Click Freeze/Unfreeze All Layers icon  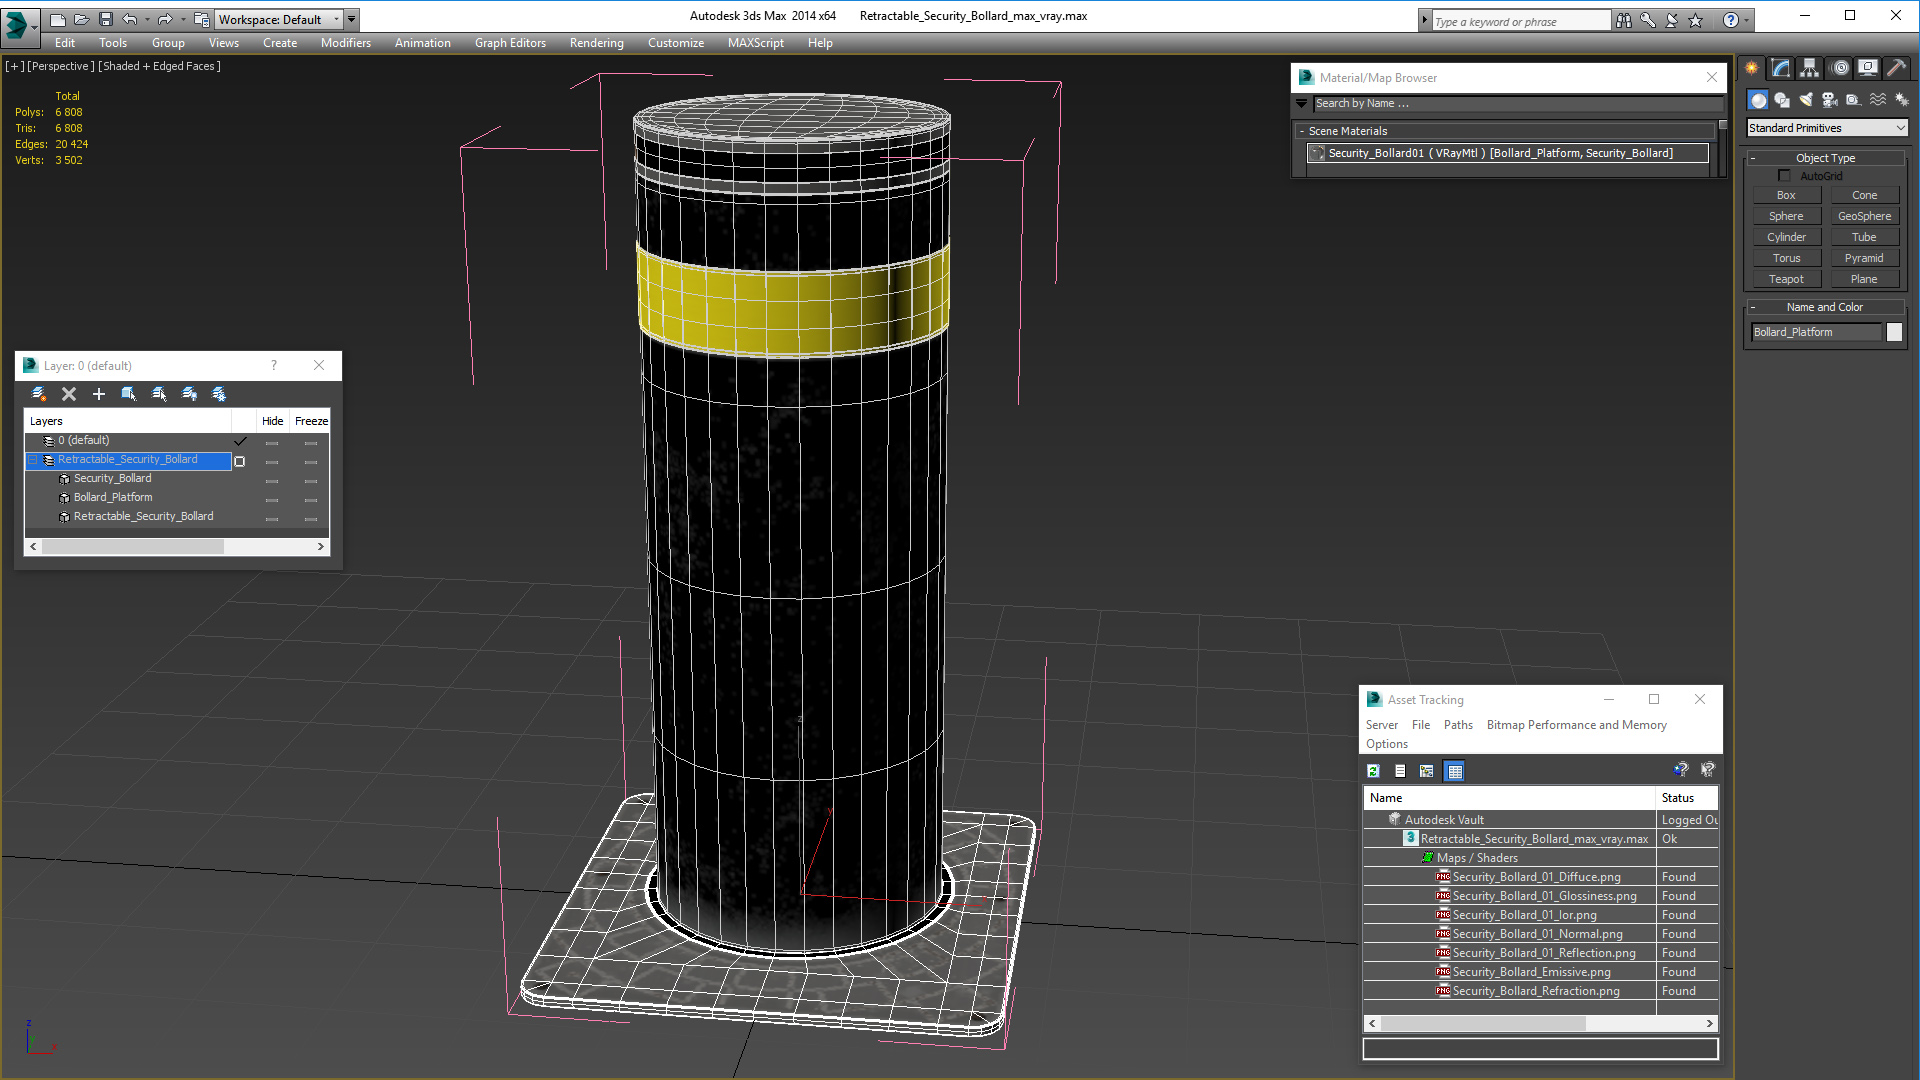[x=219, y=394]
